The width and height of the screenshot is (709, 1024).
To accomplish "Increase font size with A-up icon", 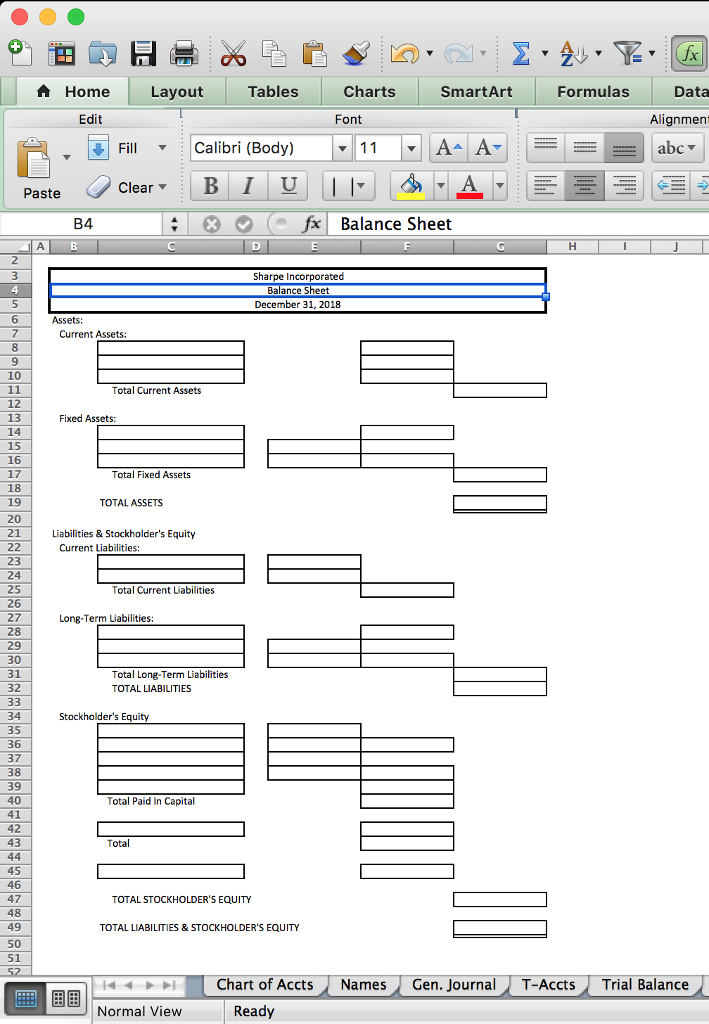I will tap(449, 148).
